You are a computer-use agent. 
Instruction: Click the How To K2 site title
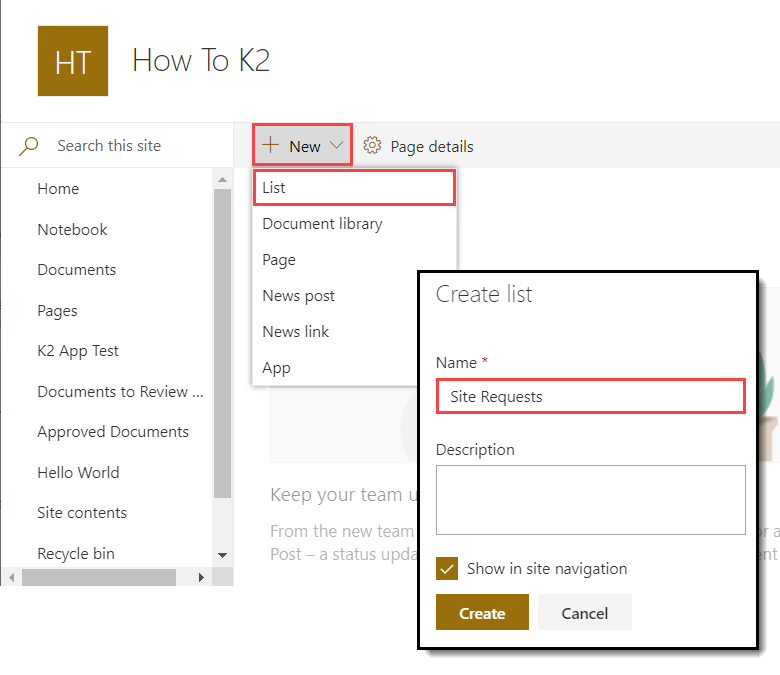coord(201,61)
